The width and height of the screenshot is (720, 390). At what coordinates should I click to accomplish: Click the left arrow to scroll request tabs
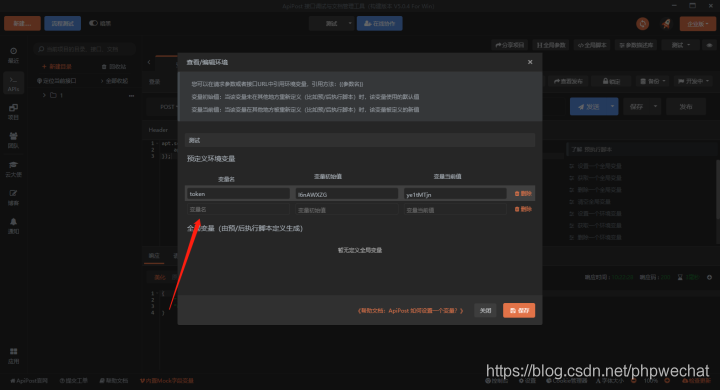(x=149, y=62)
